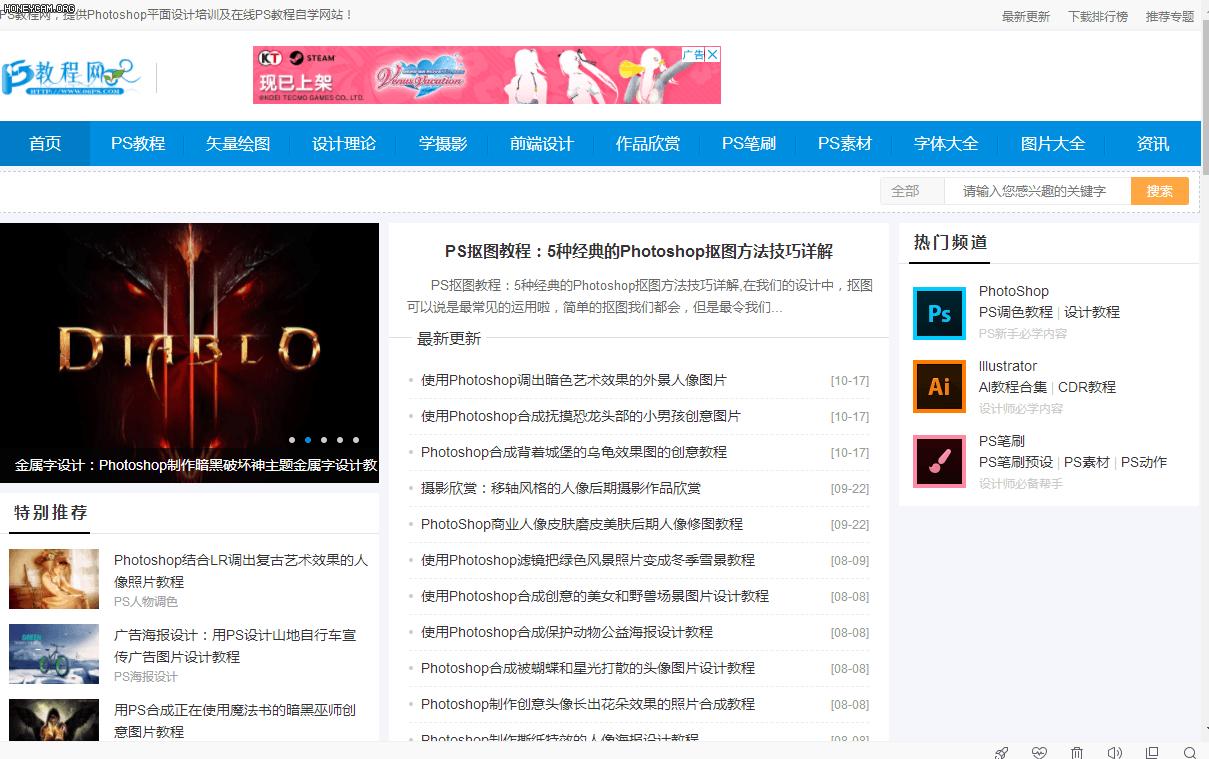Click the heartbeat icon in bottom toolbar
1209x759 pixels.
[x=1039, y=751]
